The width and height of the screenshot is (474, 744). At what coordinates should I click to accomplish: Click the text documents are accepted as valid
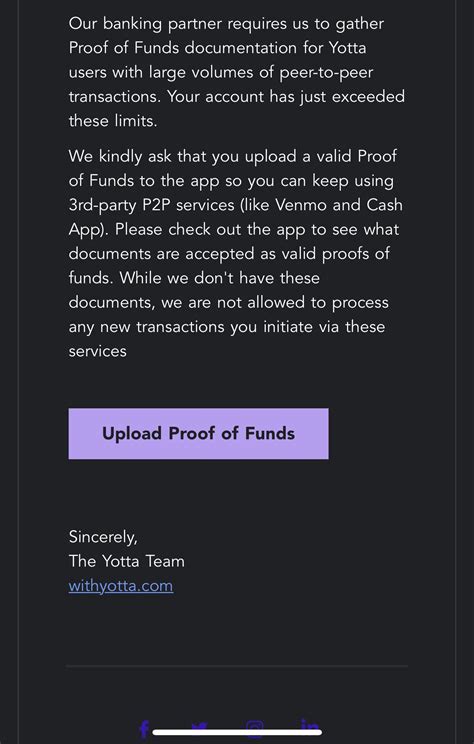pos(192,254)
